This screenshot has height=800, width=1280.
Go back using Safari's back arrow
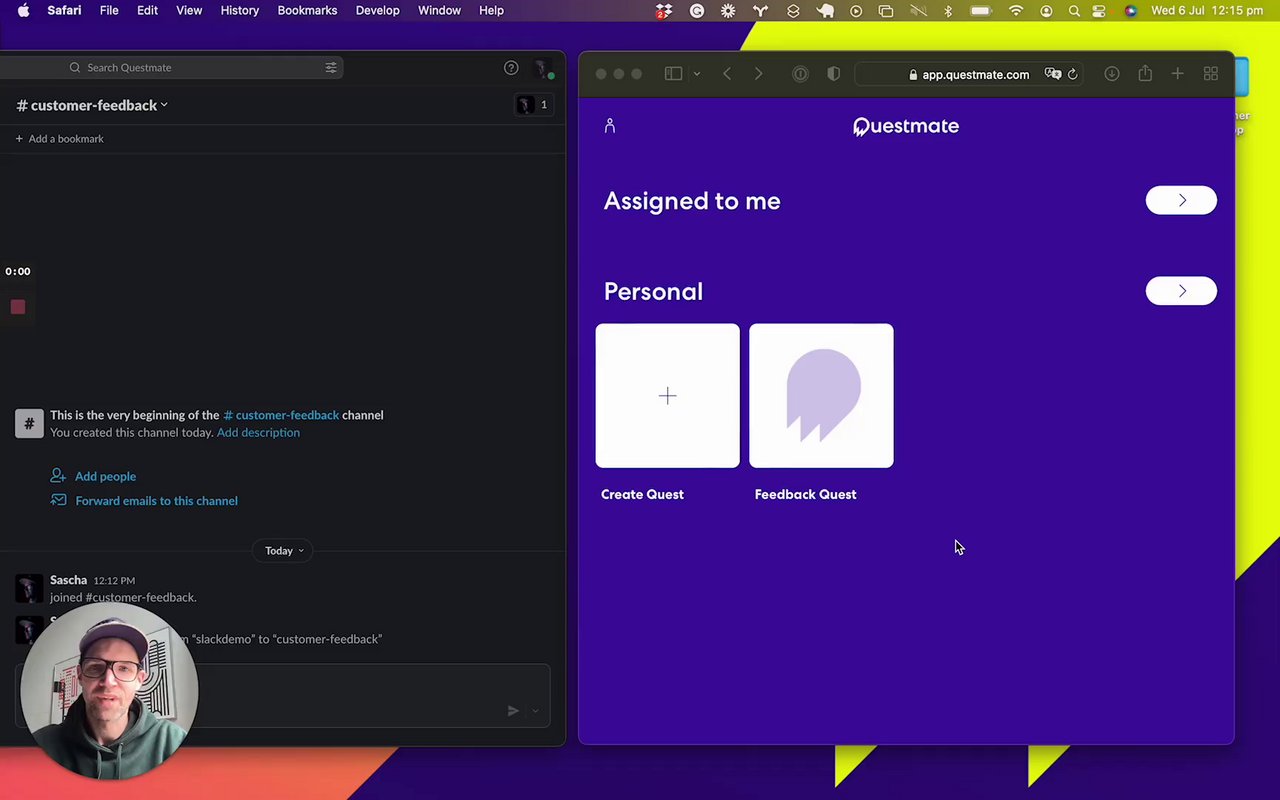pyautogui.click(x=727, y=74)
